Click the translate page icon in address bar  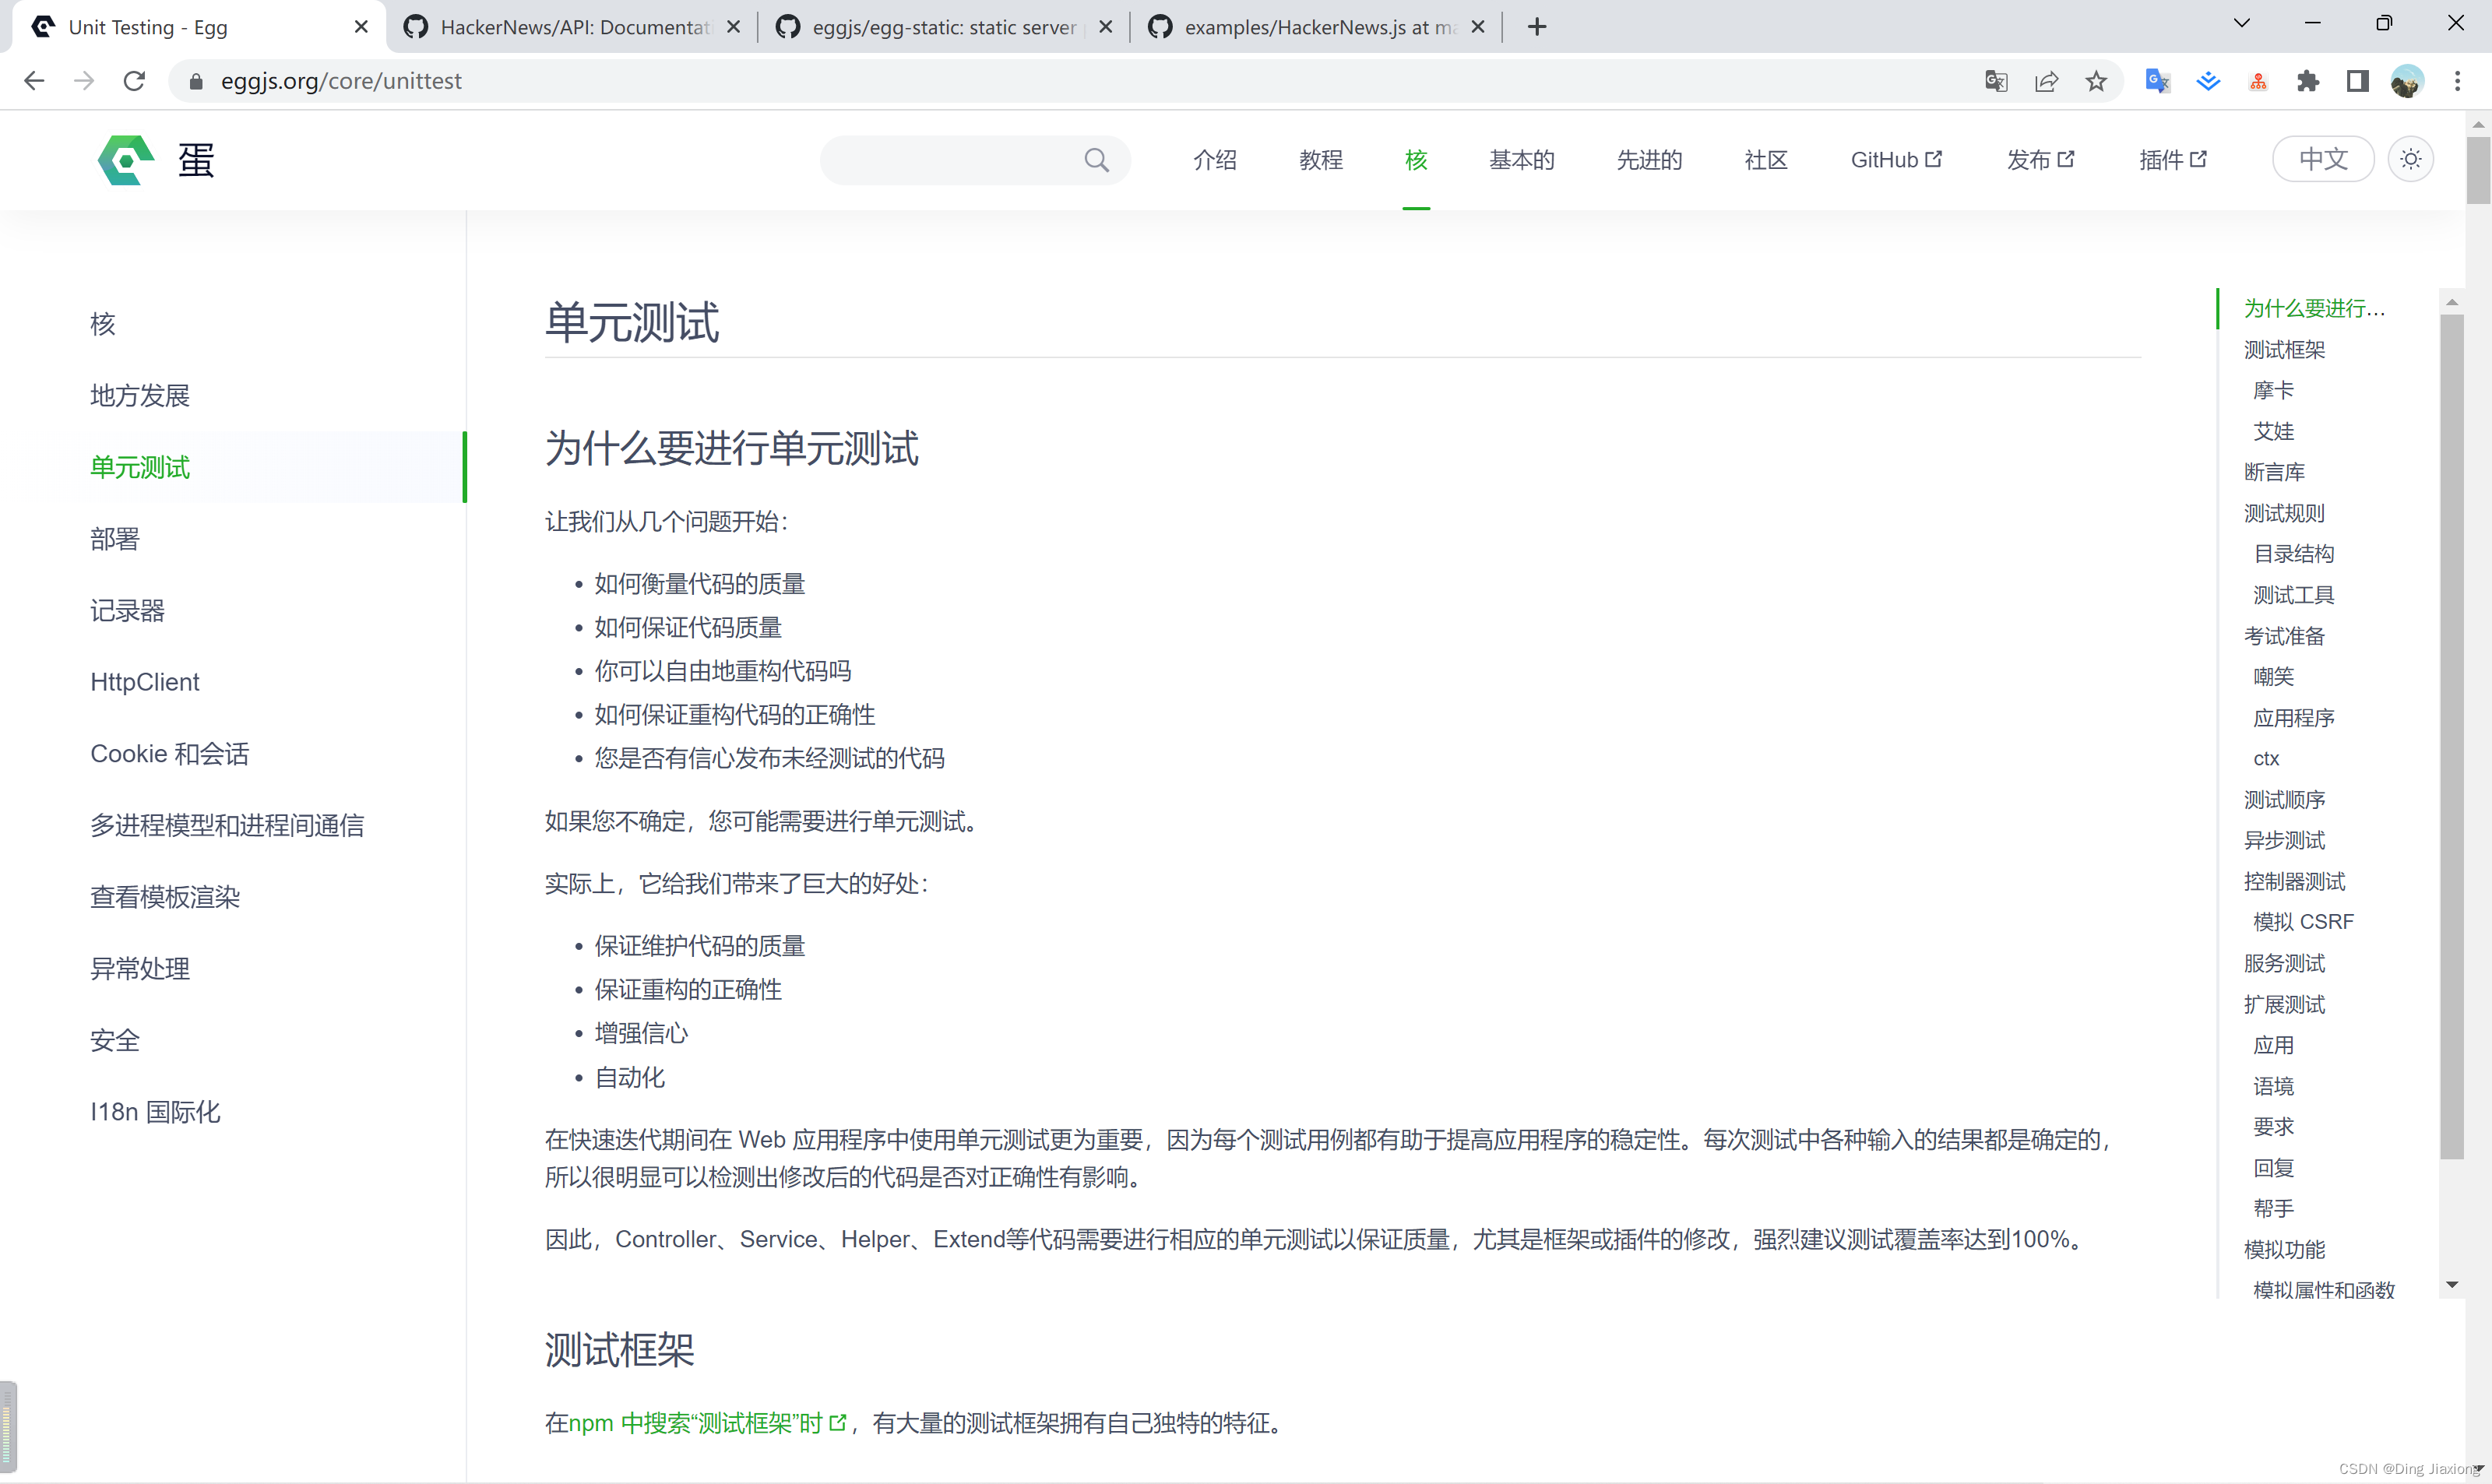[x=1995, y=81]
